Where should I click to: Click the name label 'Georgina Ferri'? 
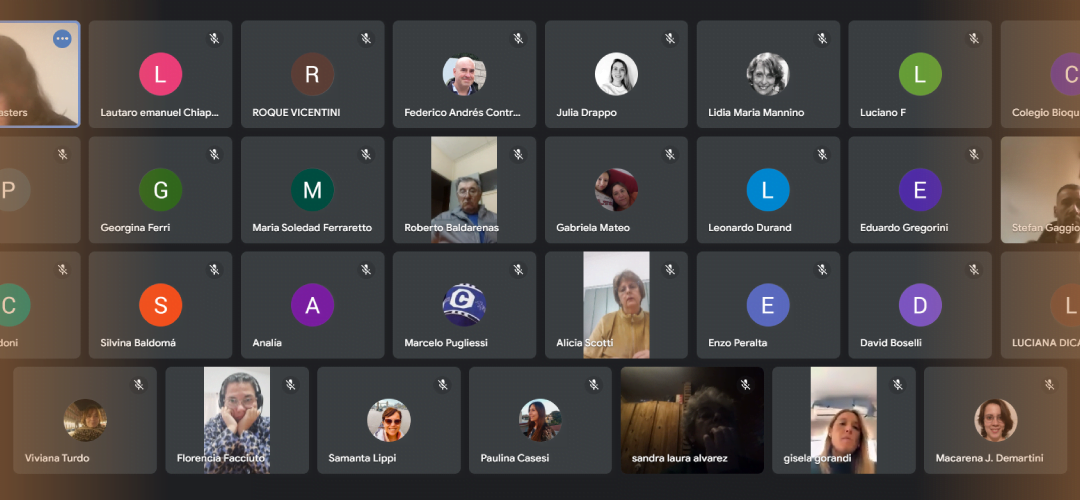(x=135, y=227)
